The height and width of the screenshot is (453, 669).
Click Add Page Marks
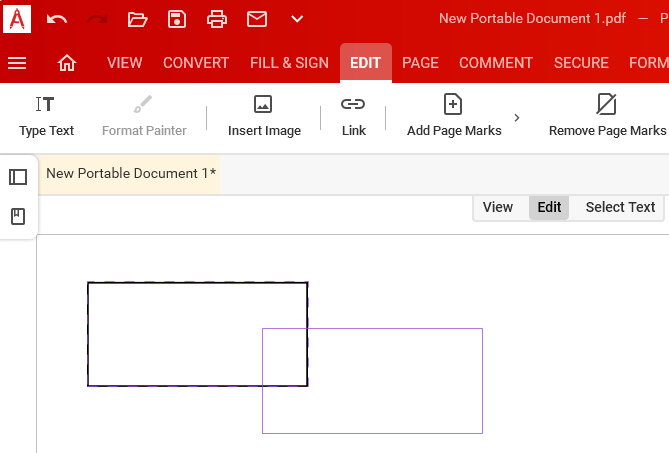pyautogui.click(x=454, y=116)
